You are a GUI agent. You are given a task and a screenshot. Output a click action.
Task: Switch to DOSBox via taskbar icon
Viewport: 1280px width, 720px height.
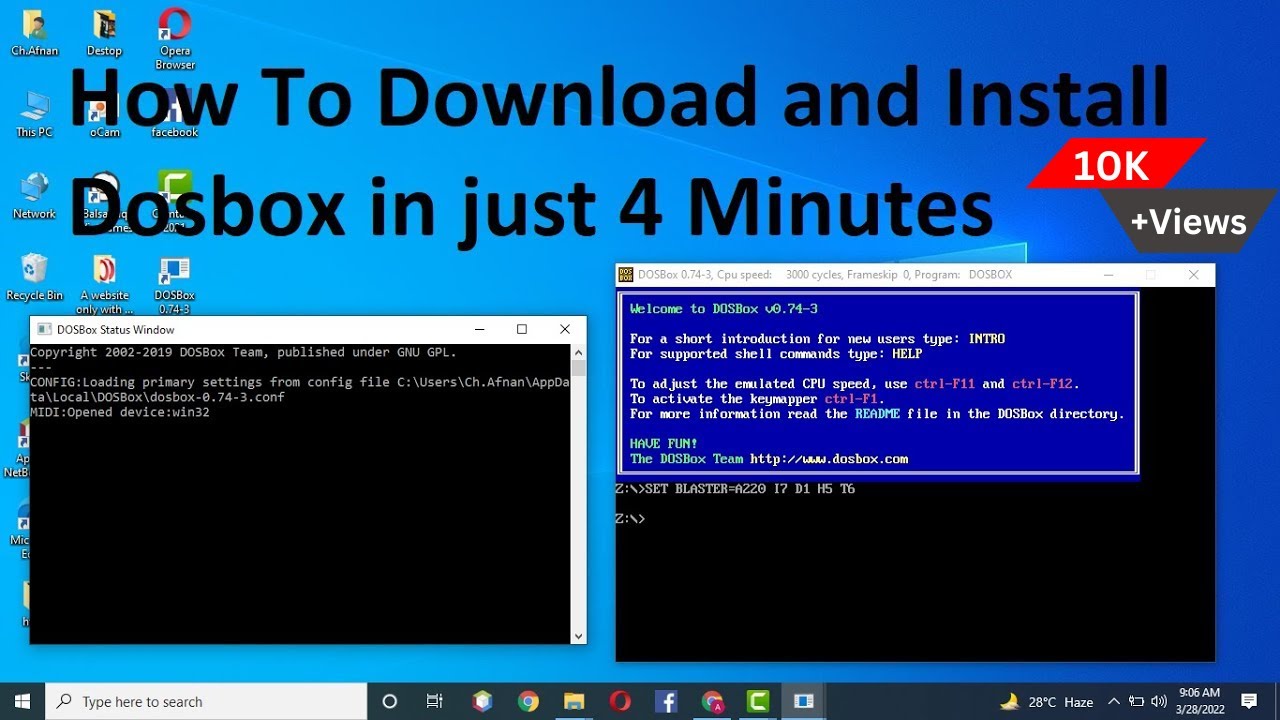804,701
